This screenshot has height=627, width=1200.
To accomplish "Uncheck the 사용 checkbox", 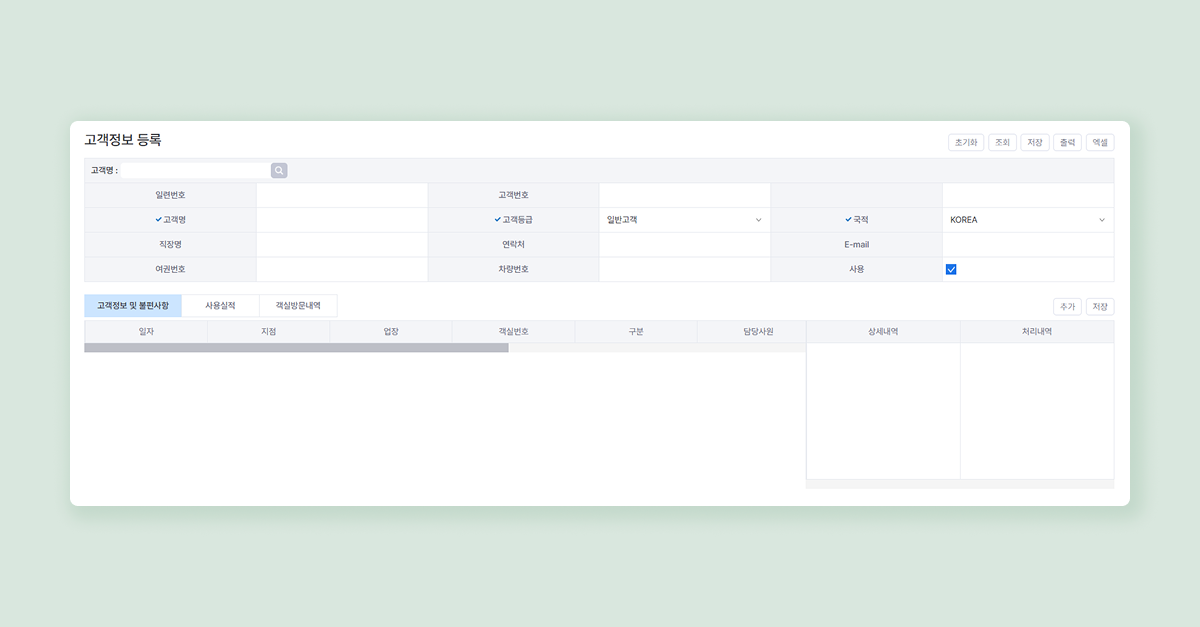I will click(x=951, y=269).
